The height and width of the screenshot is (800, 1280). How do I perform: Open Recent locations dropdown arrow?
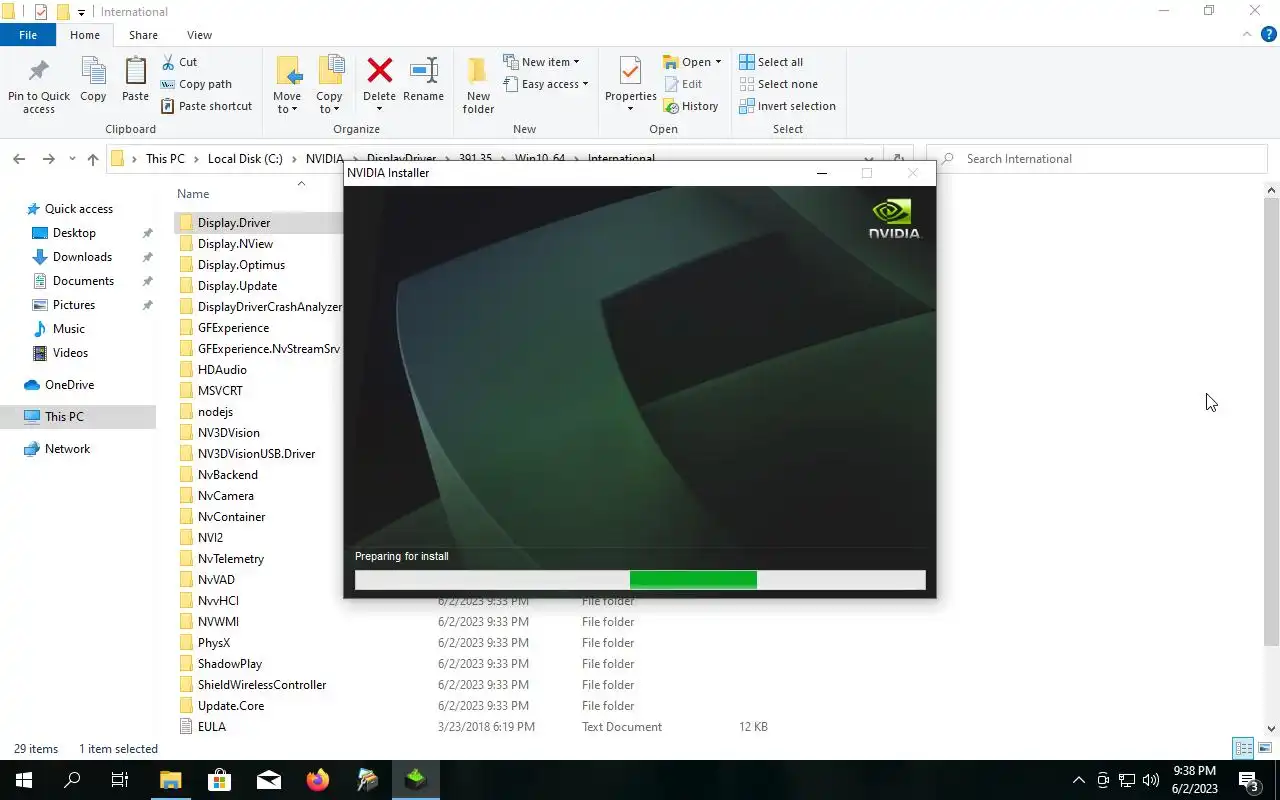(72, 159)
